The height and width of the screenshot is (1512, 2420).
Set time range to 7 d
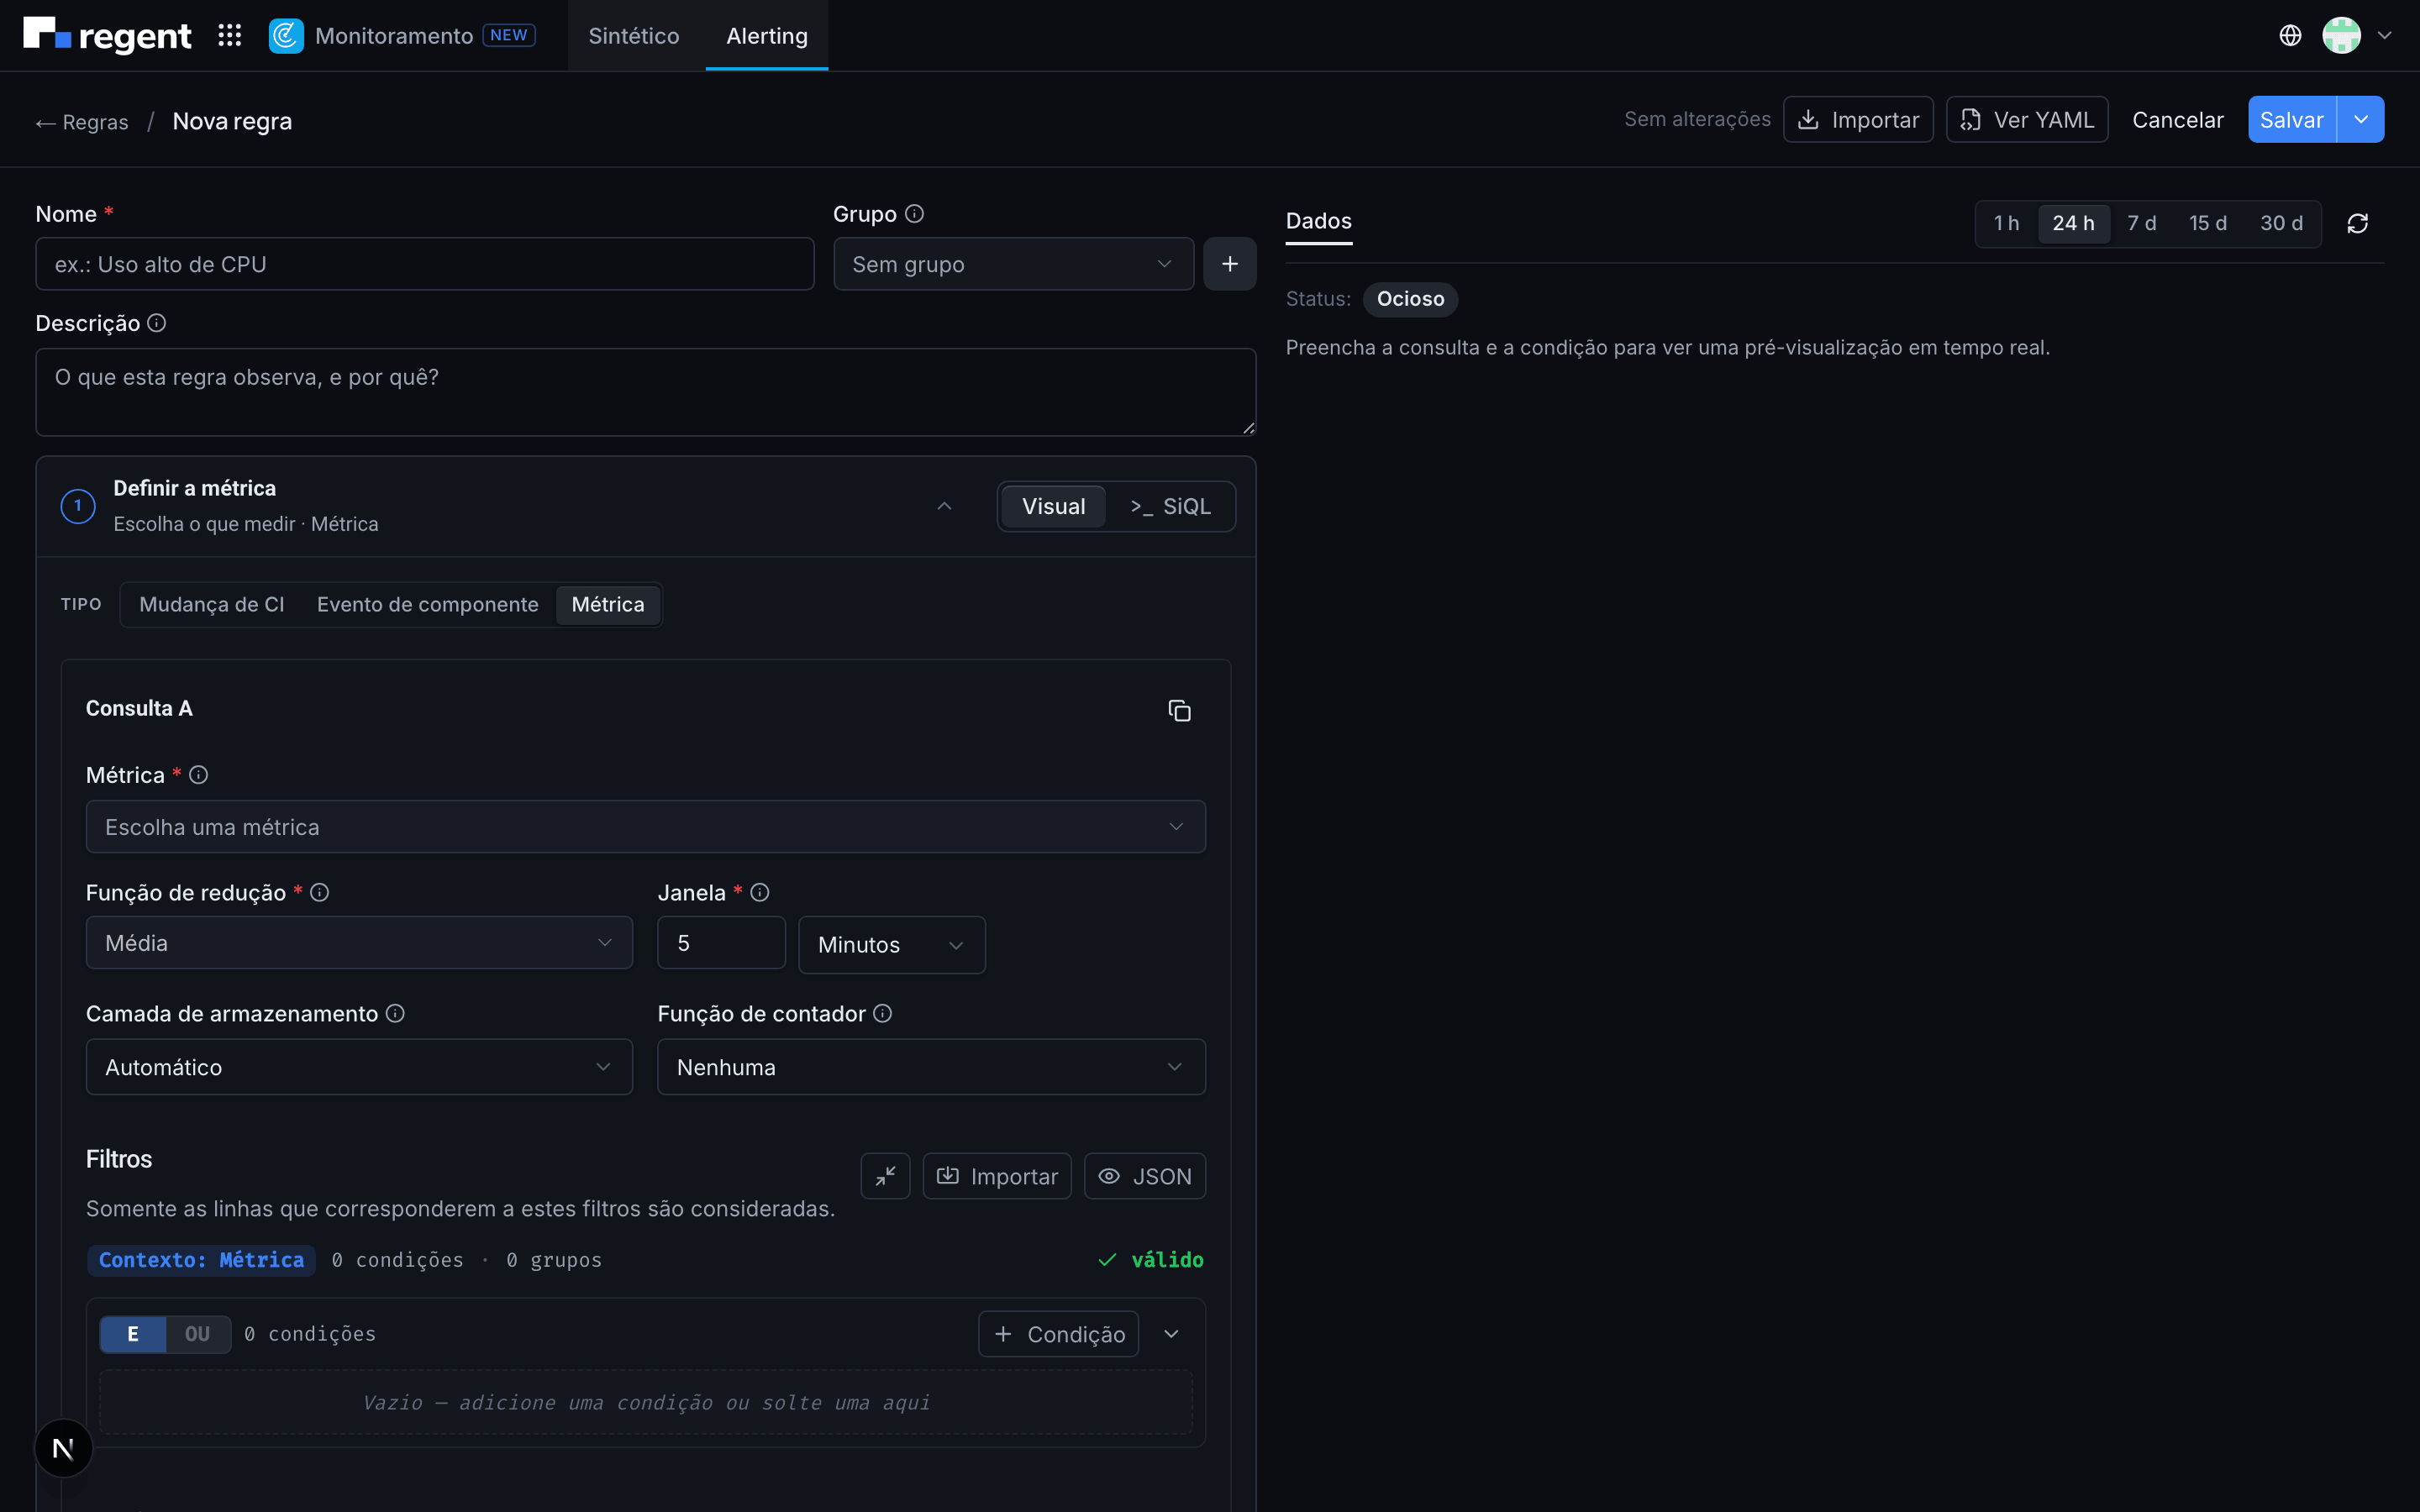(x=2141, y=223)
